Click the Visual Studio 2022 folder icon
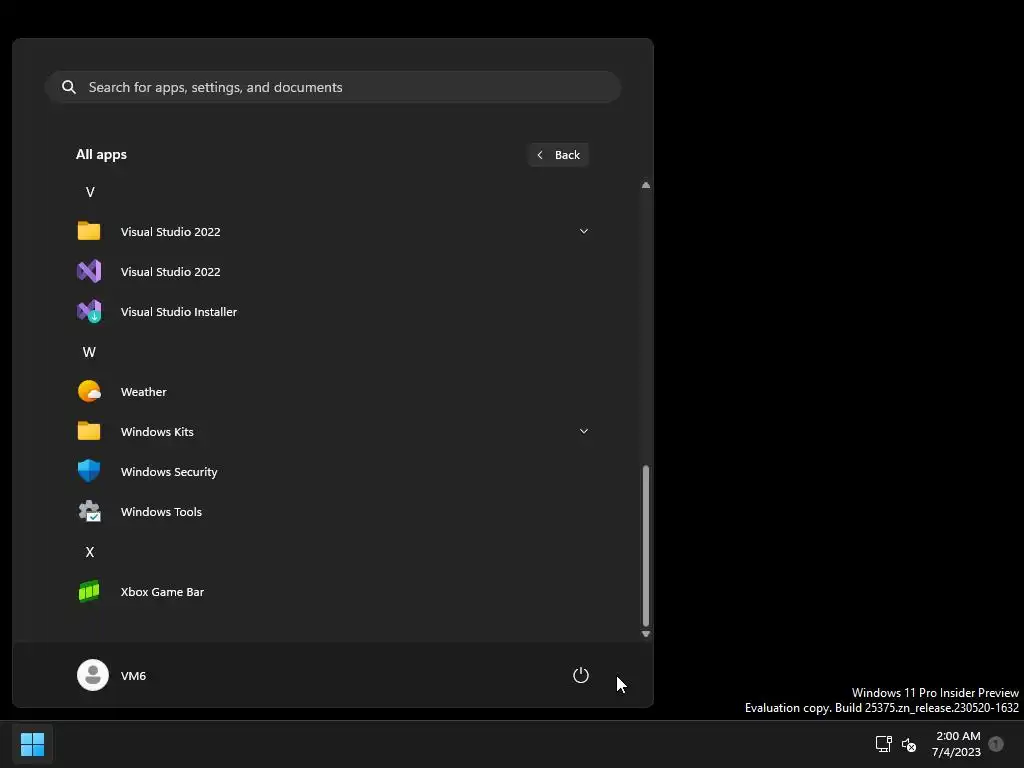1024x768 pixels. (x=89, y=231)
